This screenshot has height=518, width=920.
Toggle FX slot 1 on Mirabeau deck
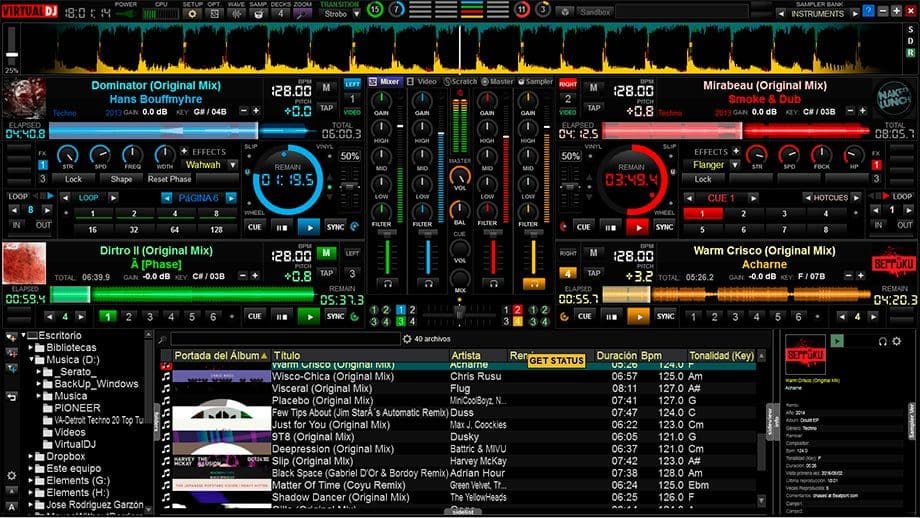pyautogui.click(x=876, y=165)
